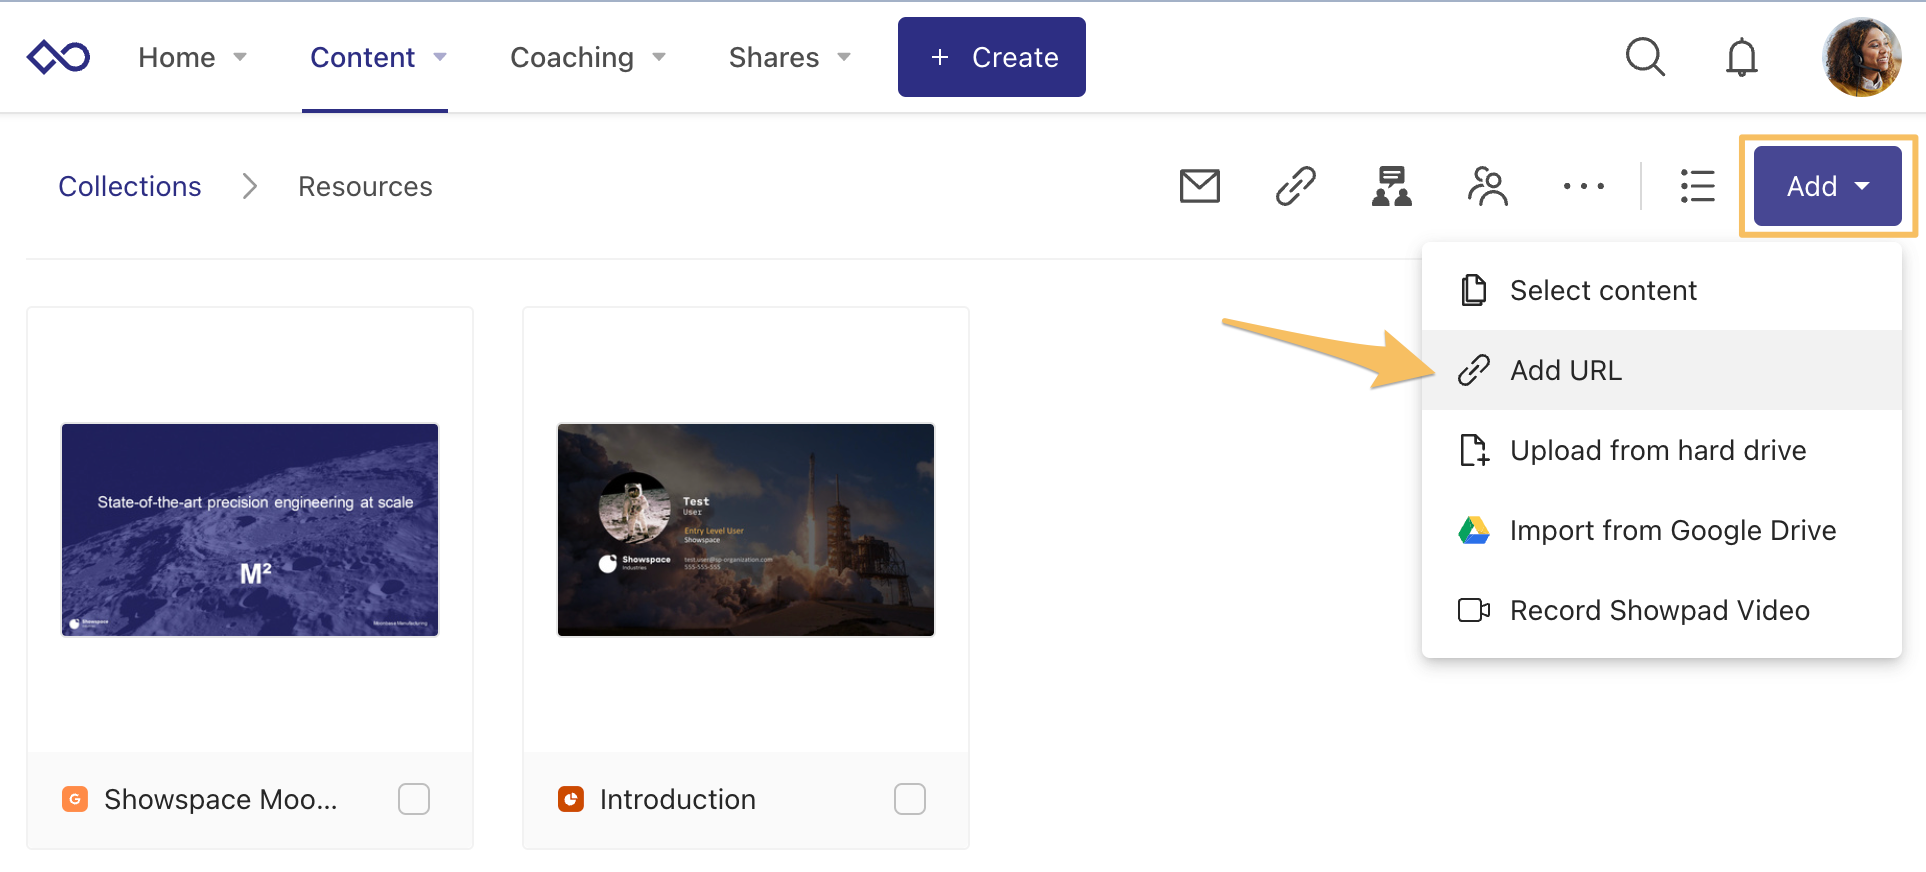Screen dimensions: 1926x872
Task: Expand the Shares navigation dropdown
Action: (x=789, y=57)
